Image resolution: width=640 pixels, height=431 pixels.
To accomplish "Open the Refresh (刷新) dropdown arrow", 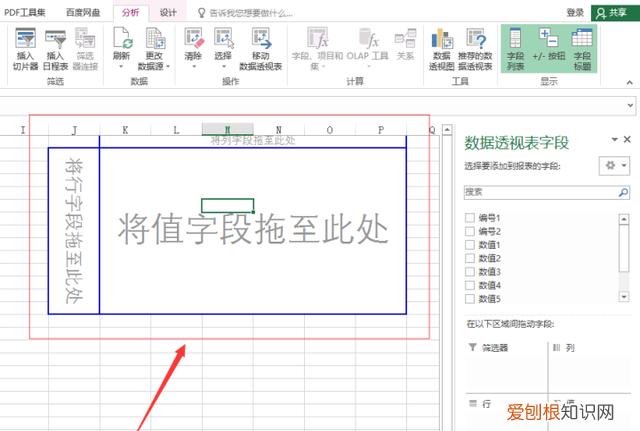I will pyautogui.click(x=121, y=66).
